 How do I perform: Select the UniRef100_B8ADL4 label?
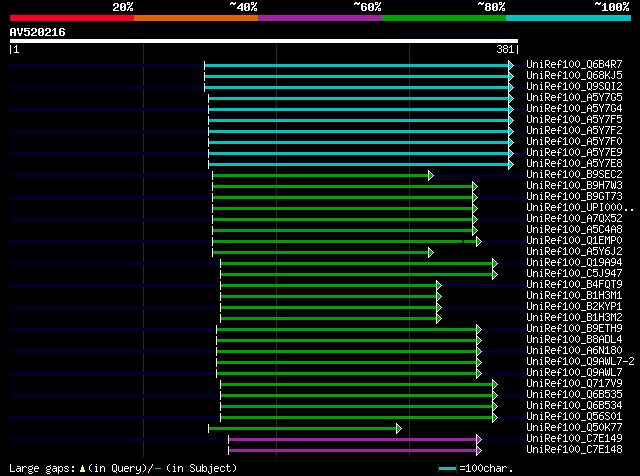574,340
